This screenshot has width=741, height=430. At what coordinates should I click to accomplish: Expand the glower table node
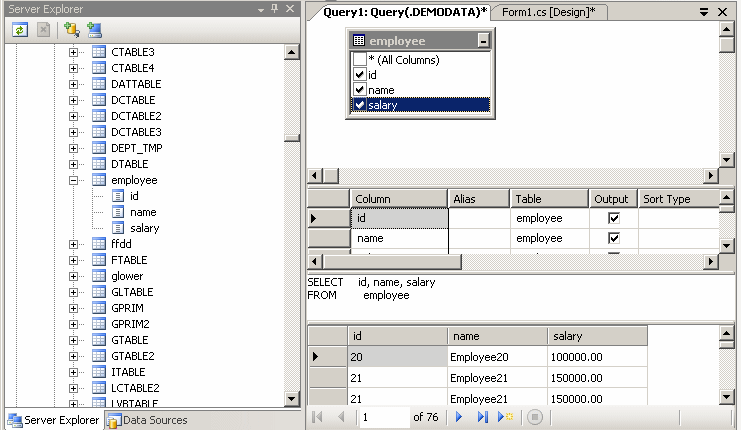pos(74,276)
